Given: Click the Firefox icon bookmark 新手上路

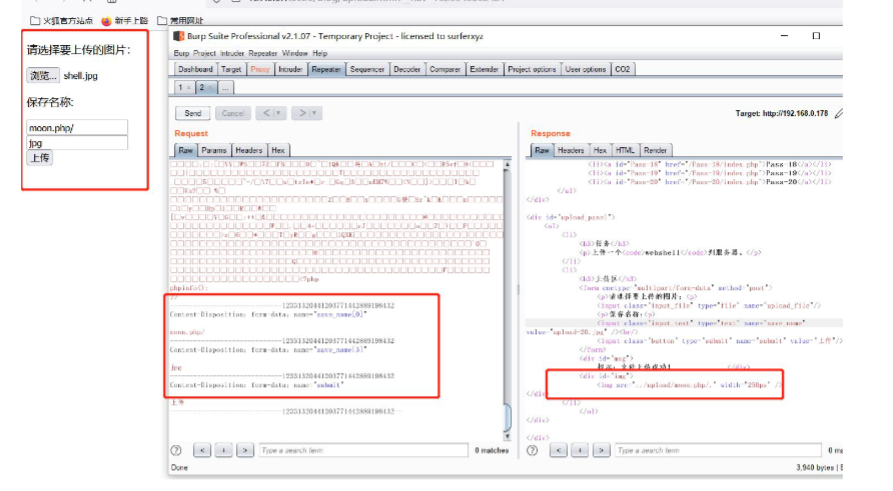Looking at the screenshot, I should coord(107,20).
